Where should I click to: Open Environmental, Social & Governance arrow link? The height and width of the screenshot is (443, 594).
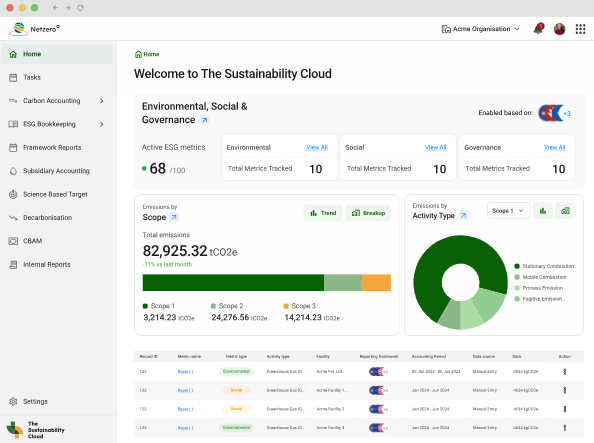[205, 120]
